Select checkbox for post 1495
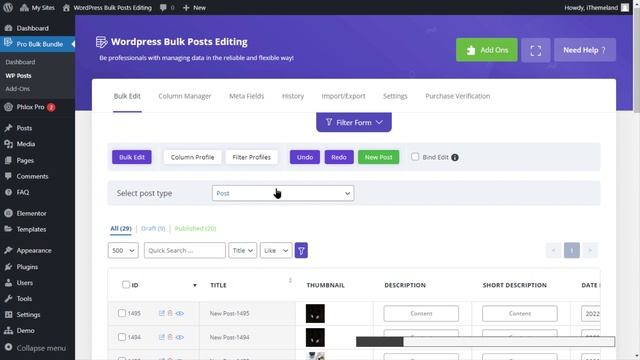This screenshot has width=640, height=360. click(122, 313)
